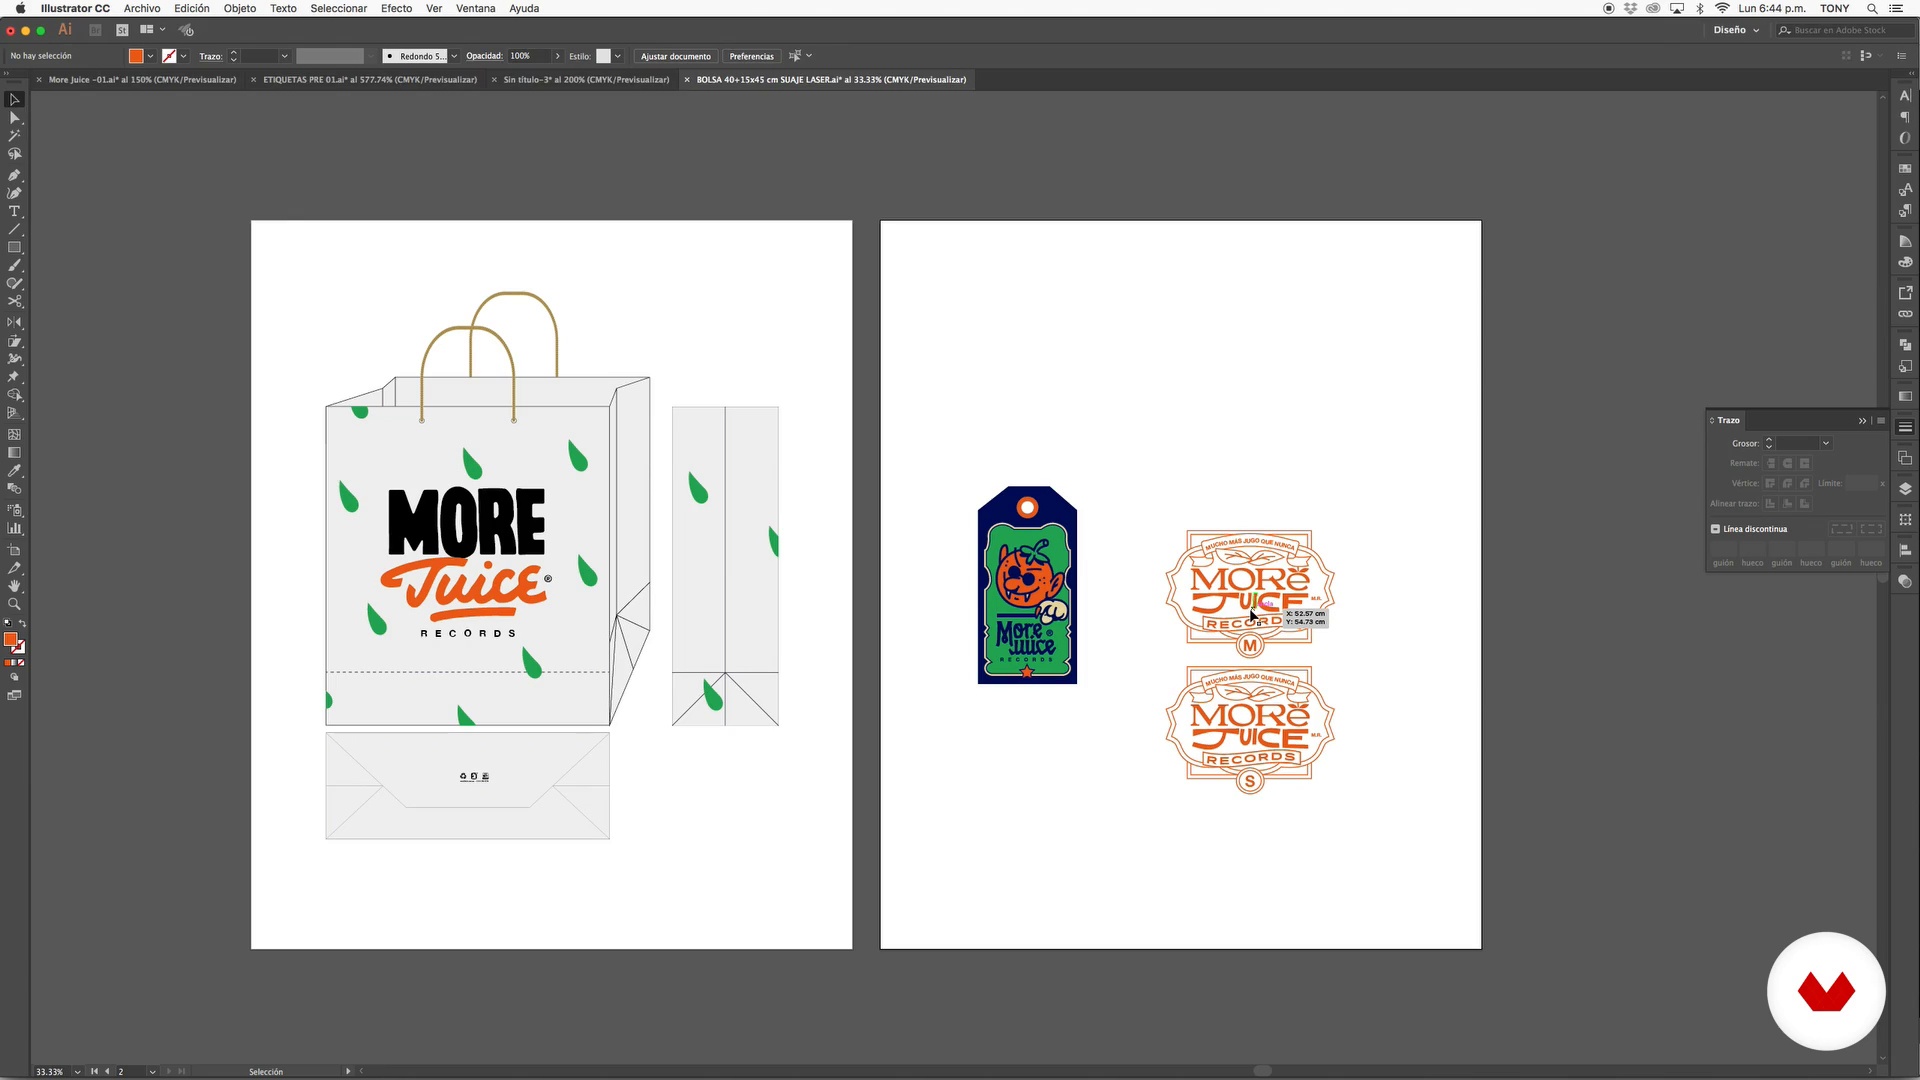Screen dimensions: 1920x1080
Task: Select the Scissors tool
Action: tap(14, 301)
